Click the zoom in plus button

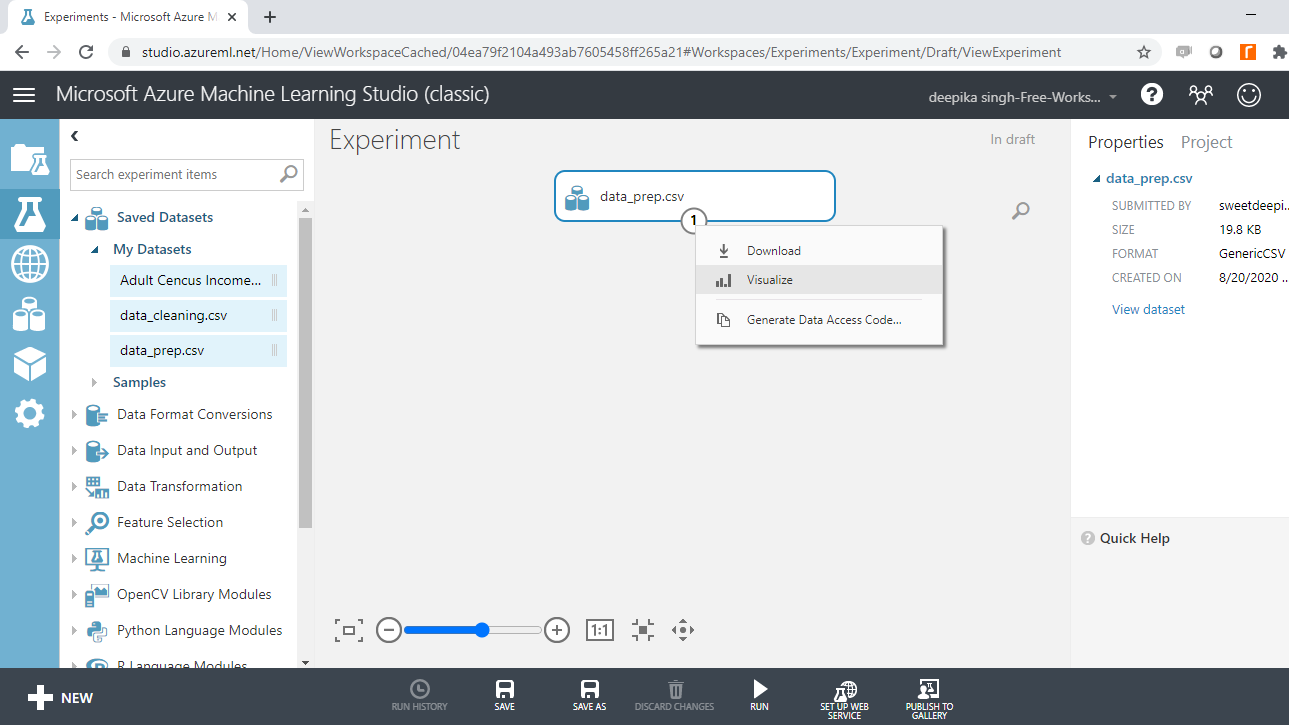(557, 630)
